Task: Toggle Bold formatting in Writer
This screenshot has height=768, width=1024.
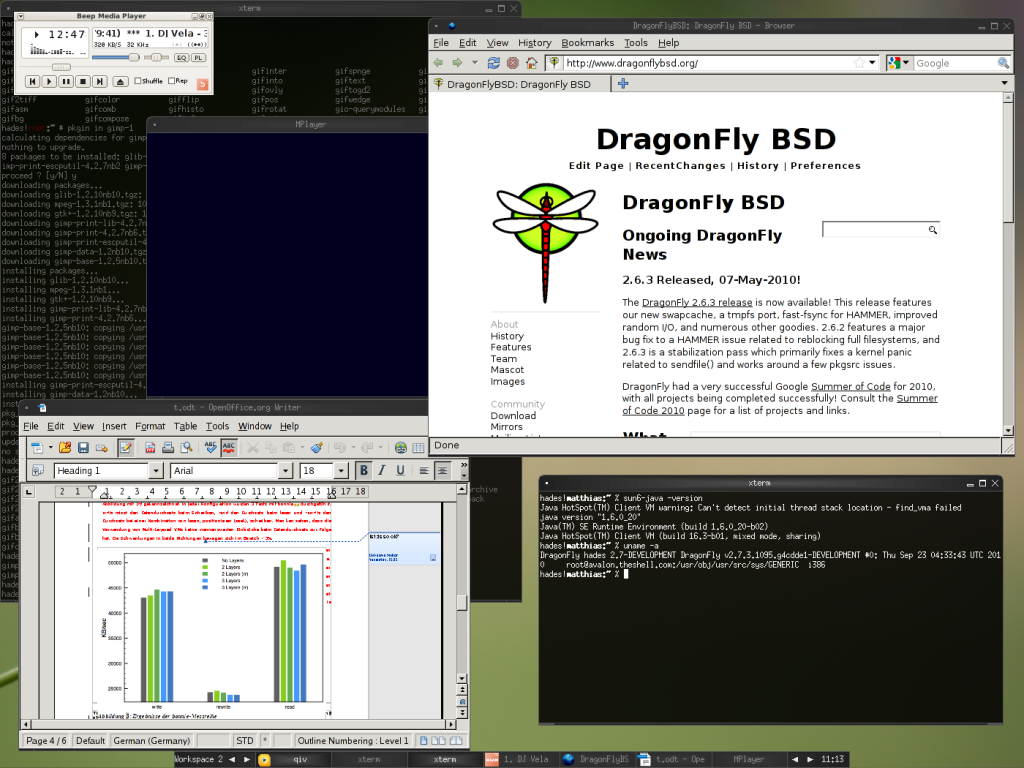Action: click(364, 470)
